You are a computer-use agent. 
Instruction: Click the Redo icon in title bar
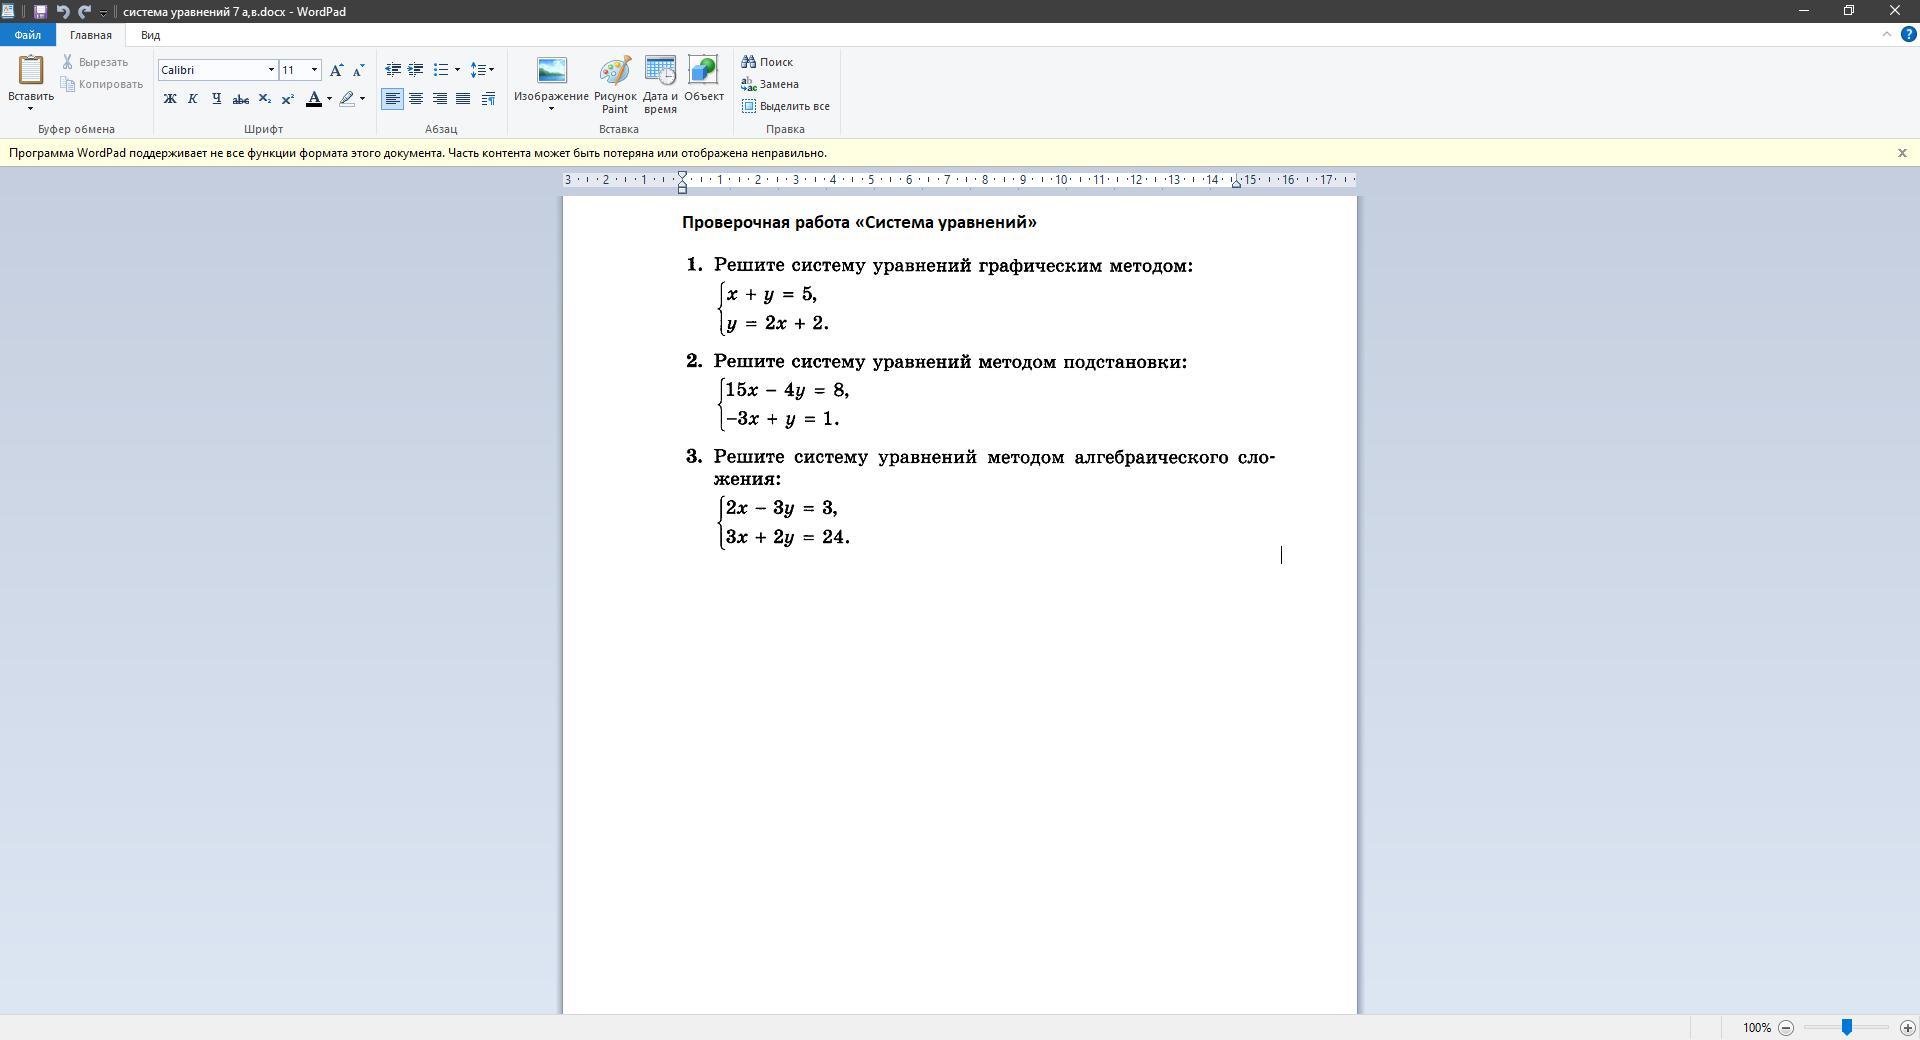click(84, 12)
